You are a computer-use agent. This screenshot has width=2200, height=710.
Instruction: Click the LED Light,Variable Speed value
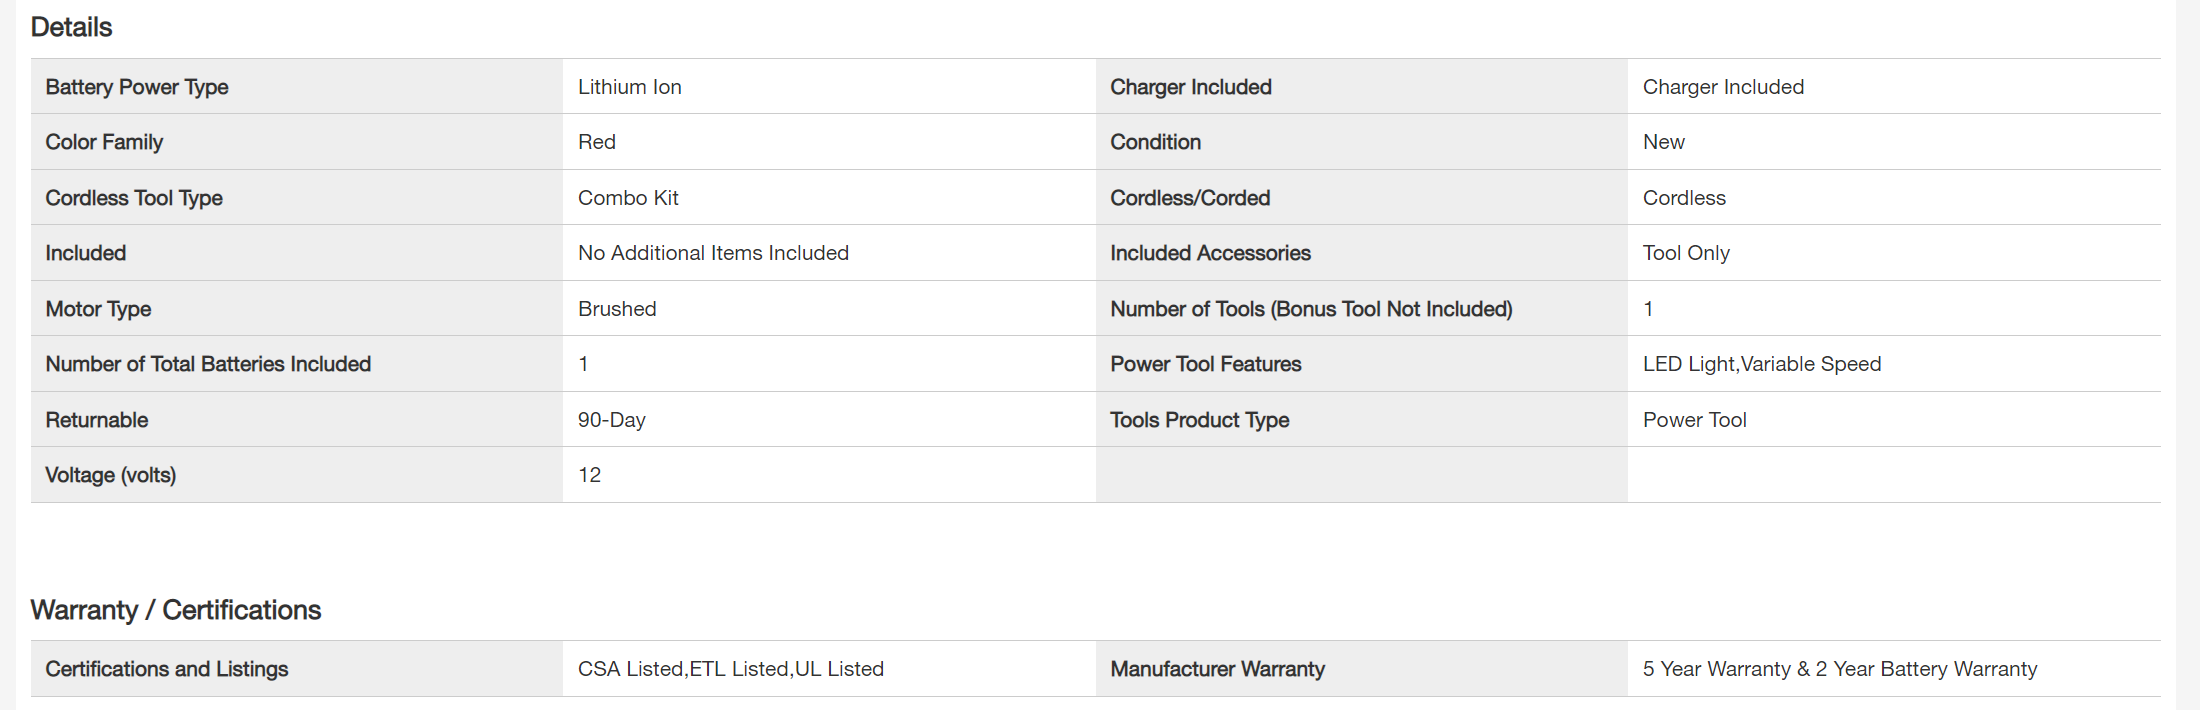[x=1762, y=364]
